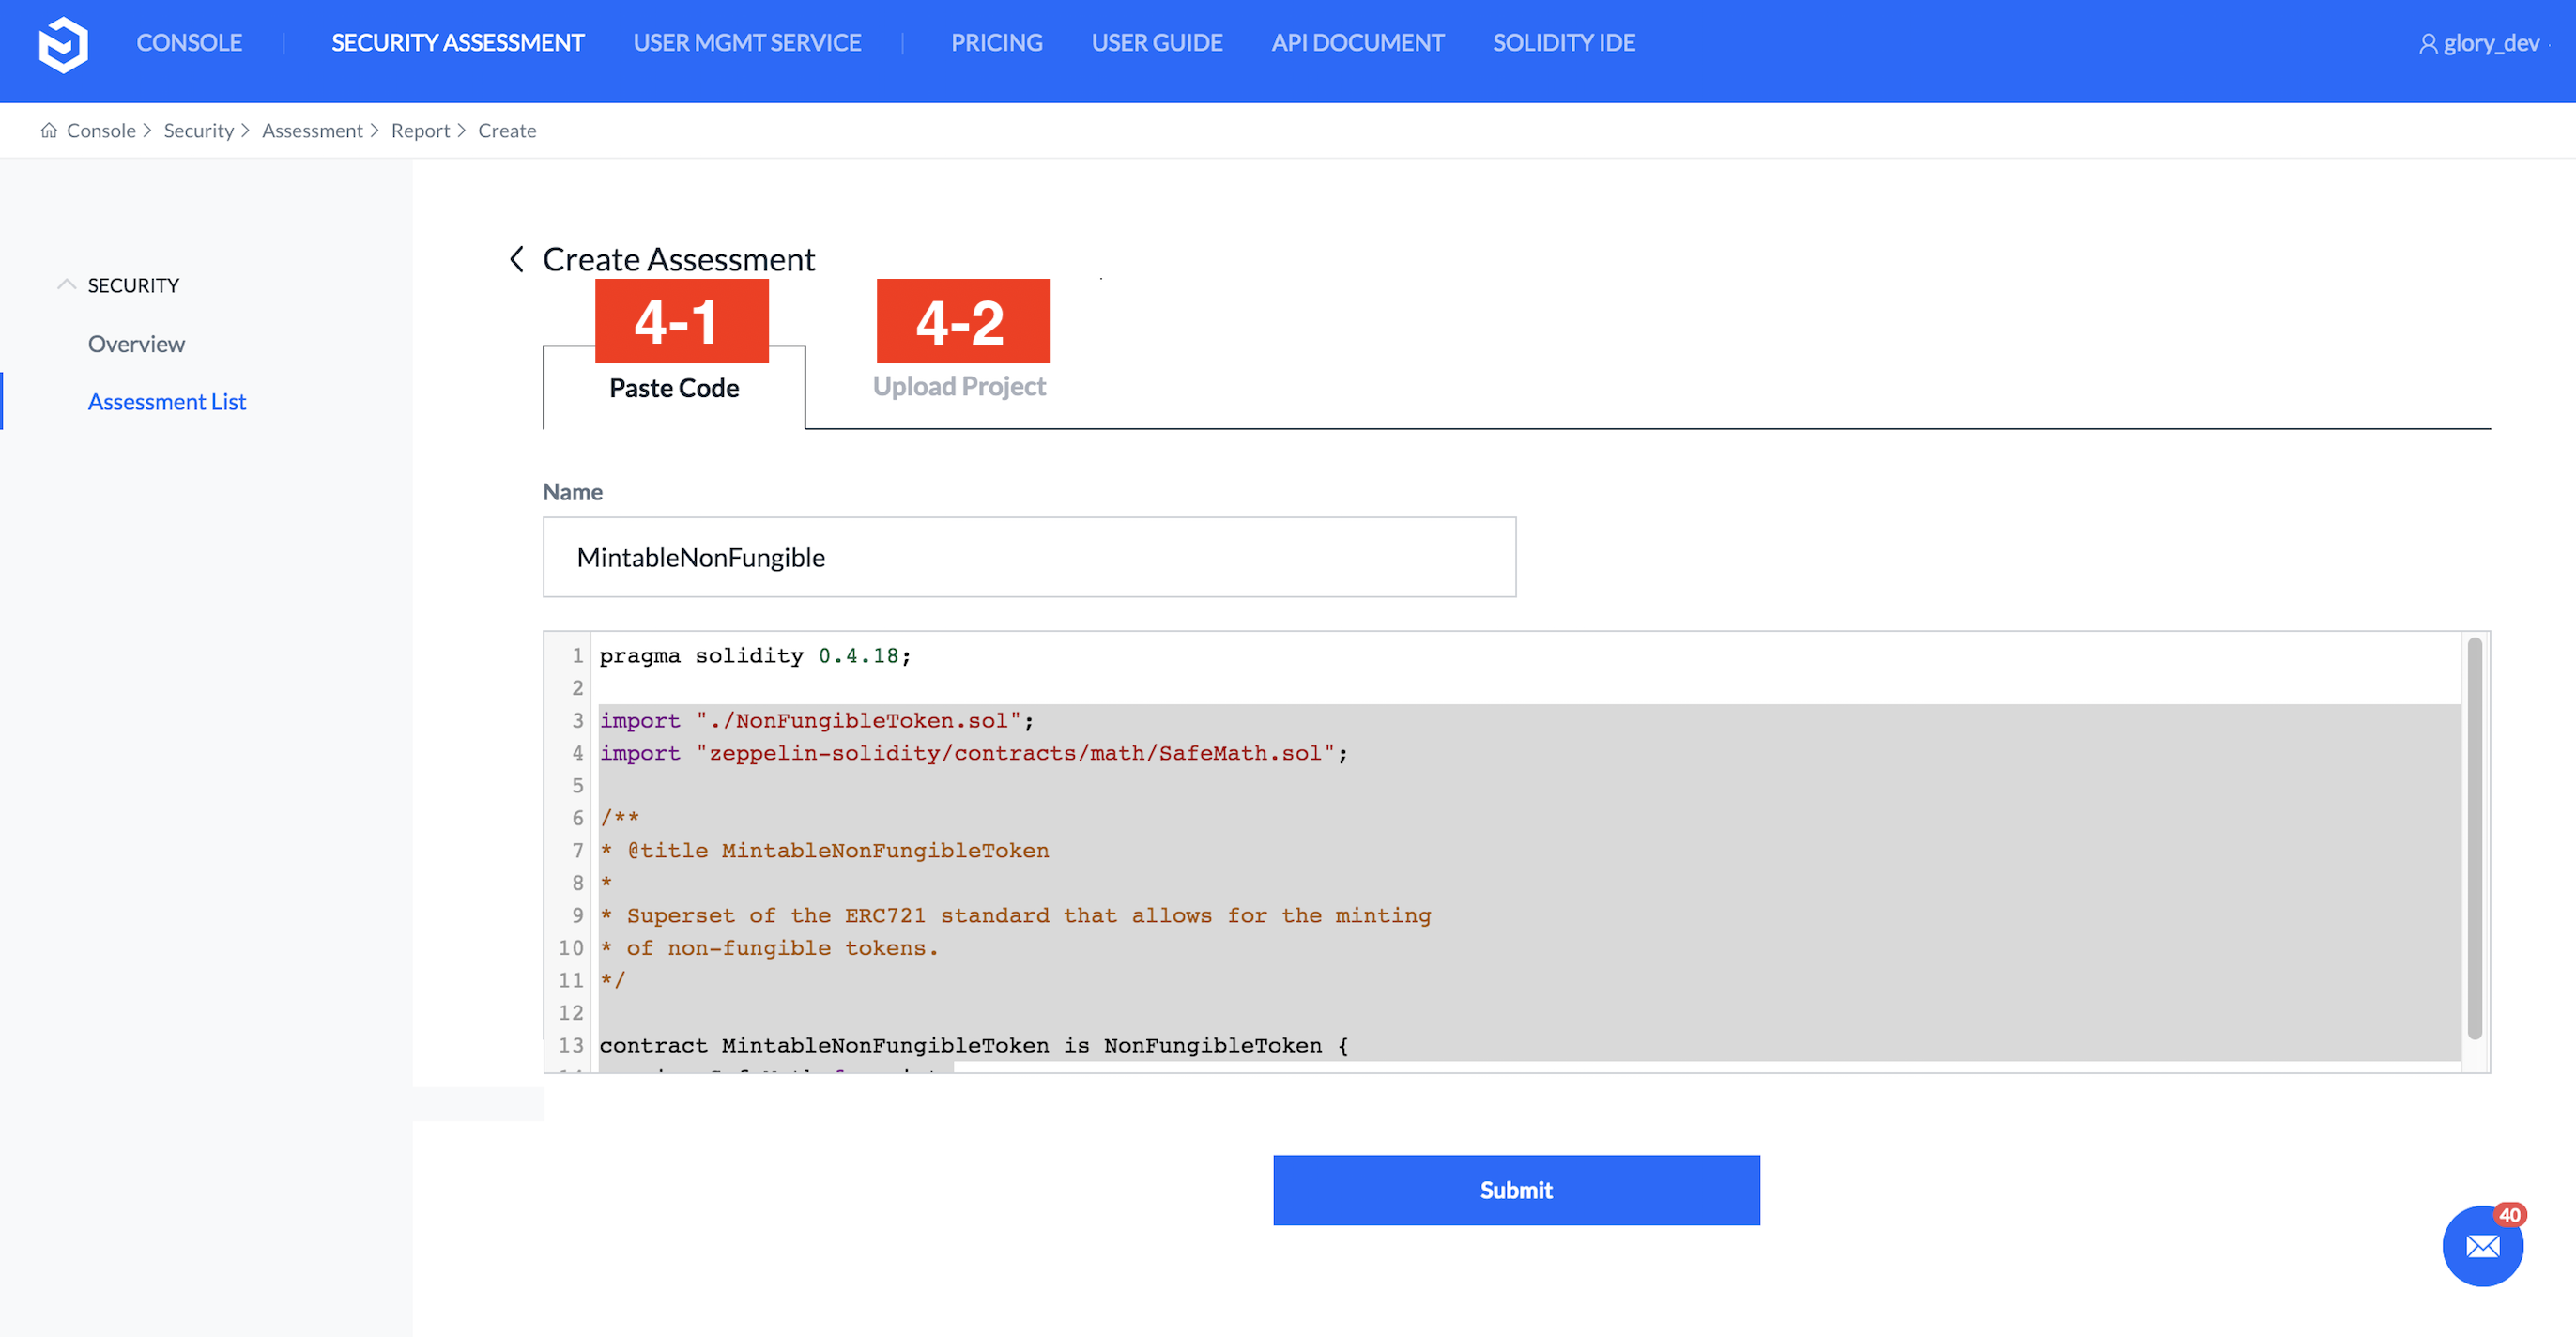The width and height of the screenshot is (2576, 1337).
Task: Click the Name input field
Action: click(1028, 557)
